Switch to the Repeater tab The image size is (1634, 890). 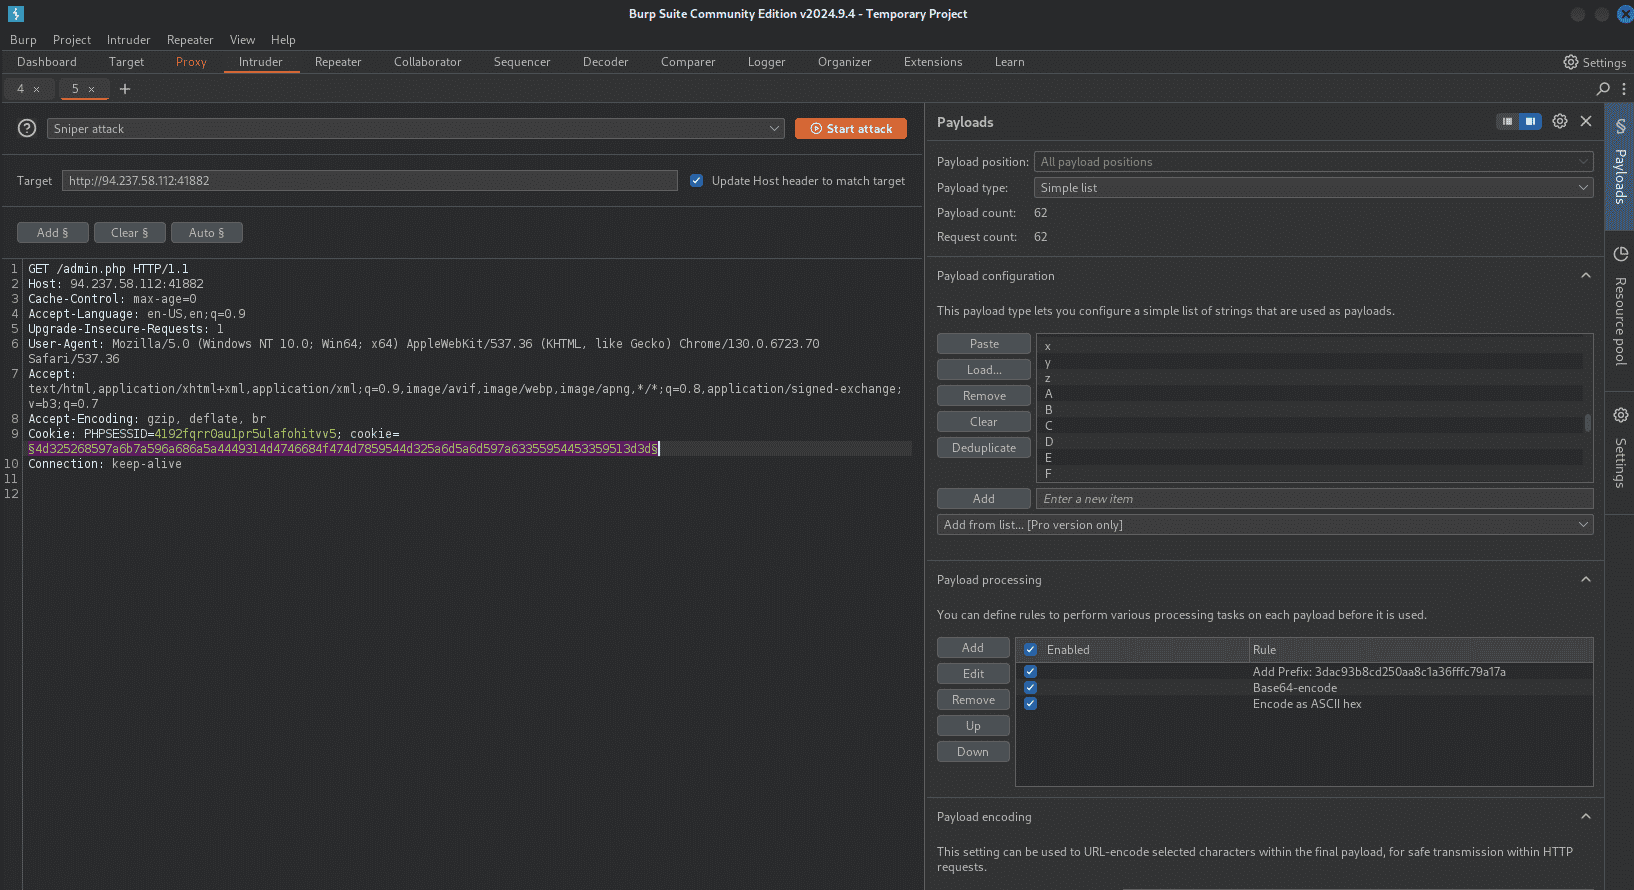[x=338, y=62]
